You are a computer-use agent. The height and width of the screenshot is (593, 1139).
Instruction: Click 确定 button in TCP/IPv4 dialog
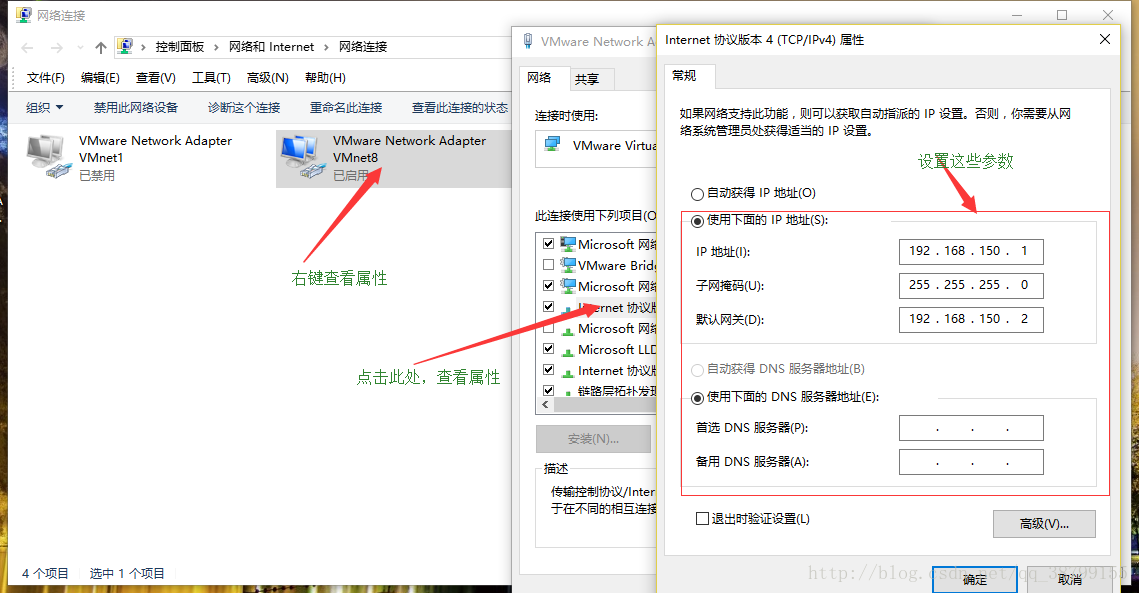[975, 580]
